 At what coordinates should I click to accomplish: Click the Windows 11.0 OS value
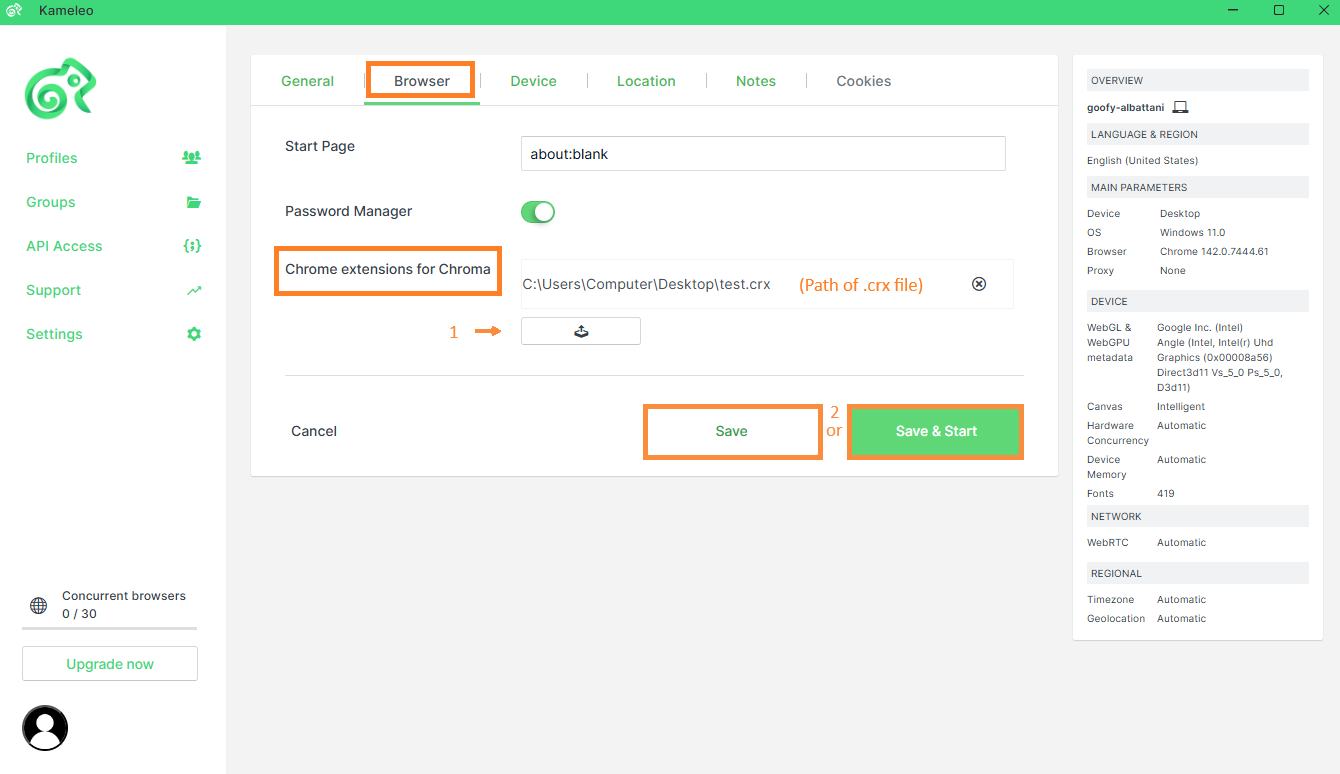pos(1192,233)
